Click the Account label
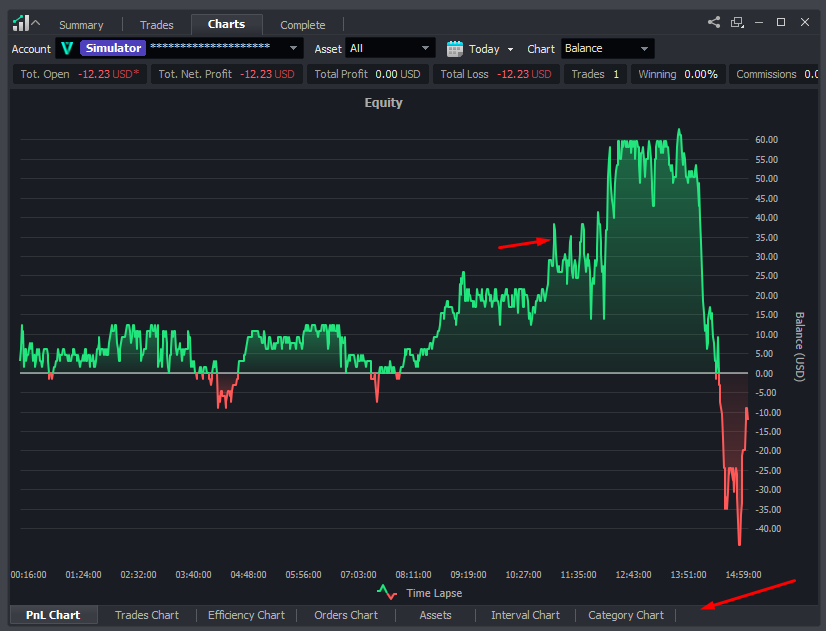 [31, 49]
